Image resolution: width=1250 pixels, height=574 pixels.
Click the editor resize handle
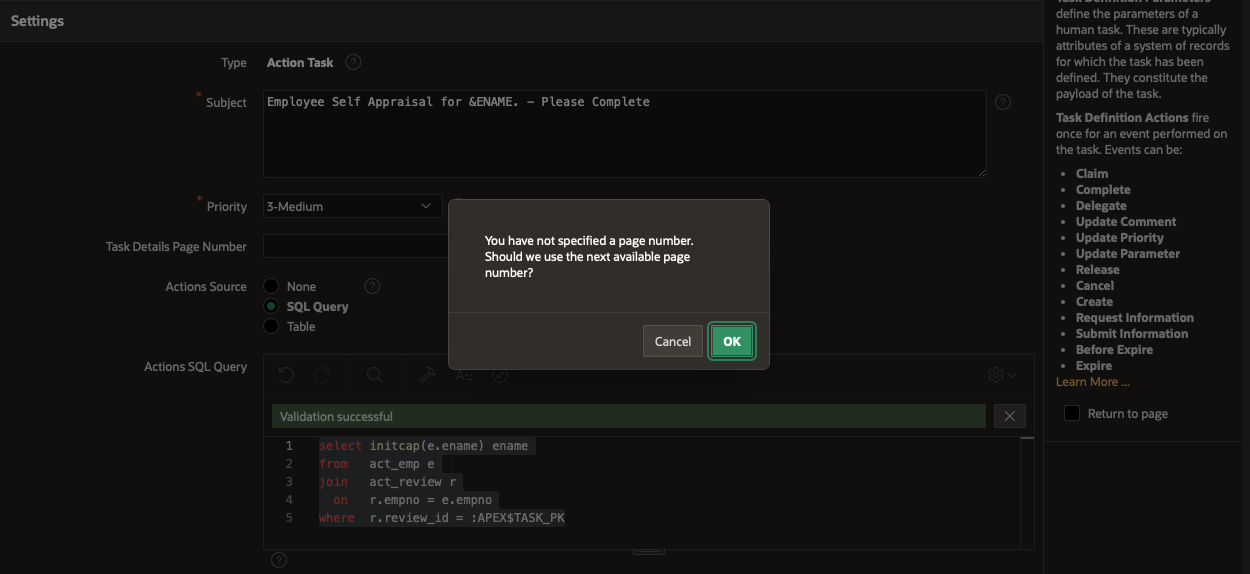[x=649, y=550]
